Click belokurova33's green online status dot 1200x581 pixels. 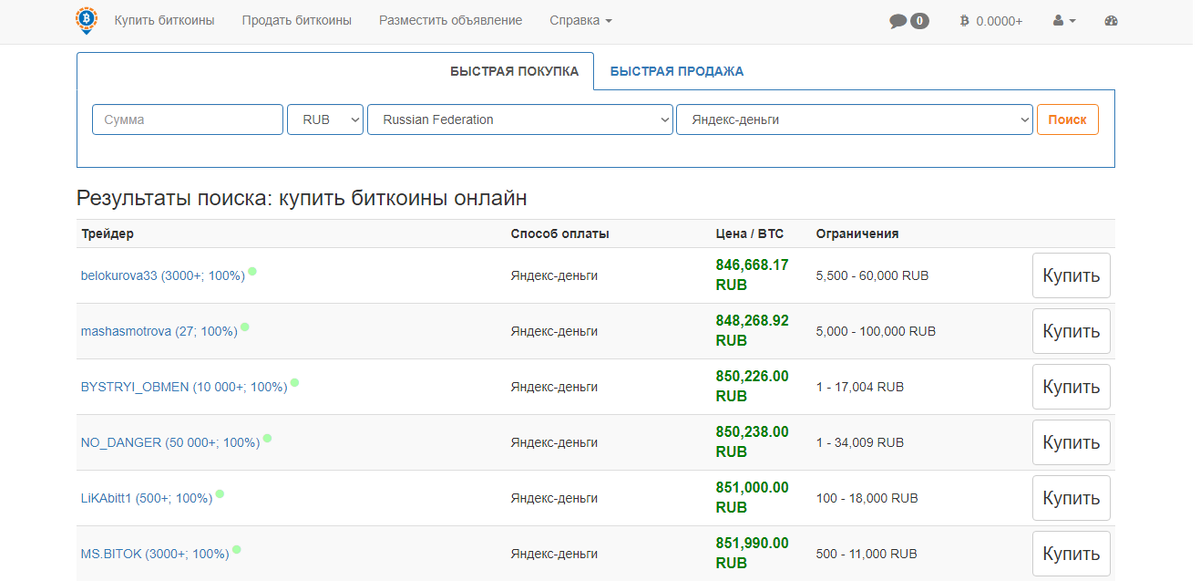[254, 270]
